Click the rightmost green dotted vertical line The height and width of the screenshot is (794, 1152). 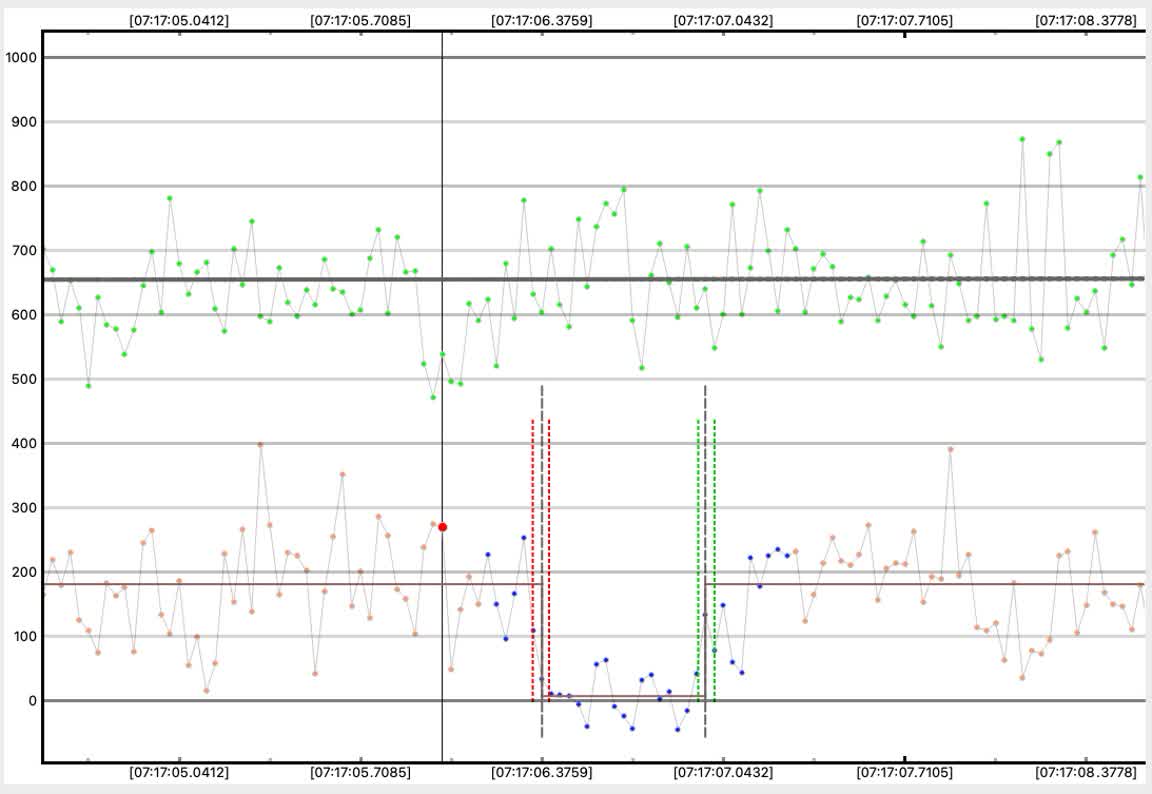click(714, 560)
